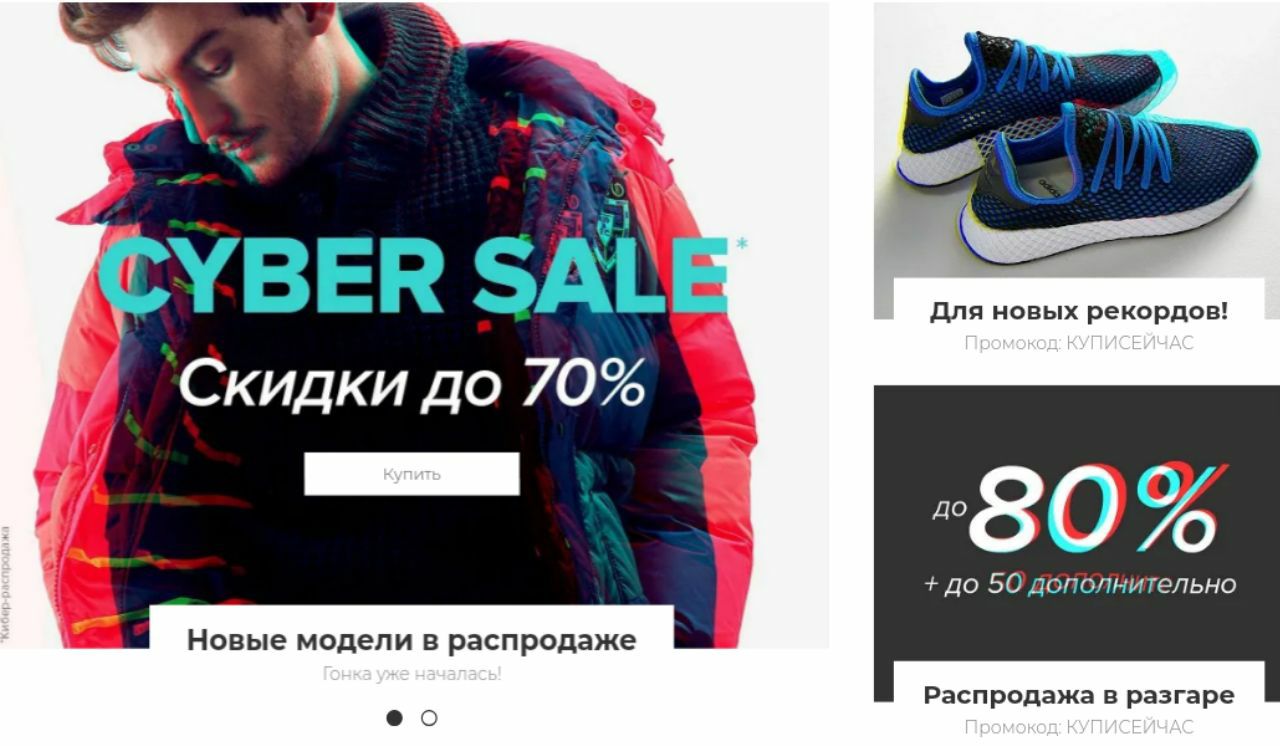
Task: Click the white Купить button
Action: point(412,474)
